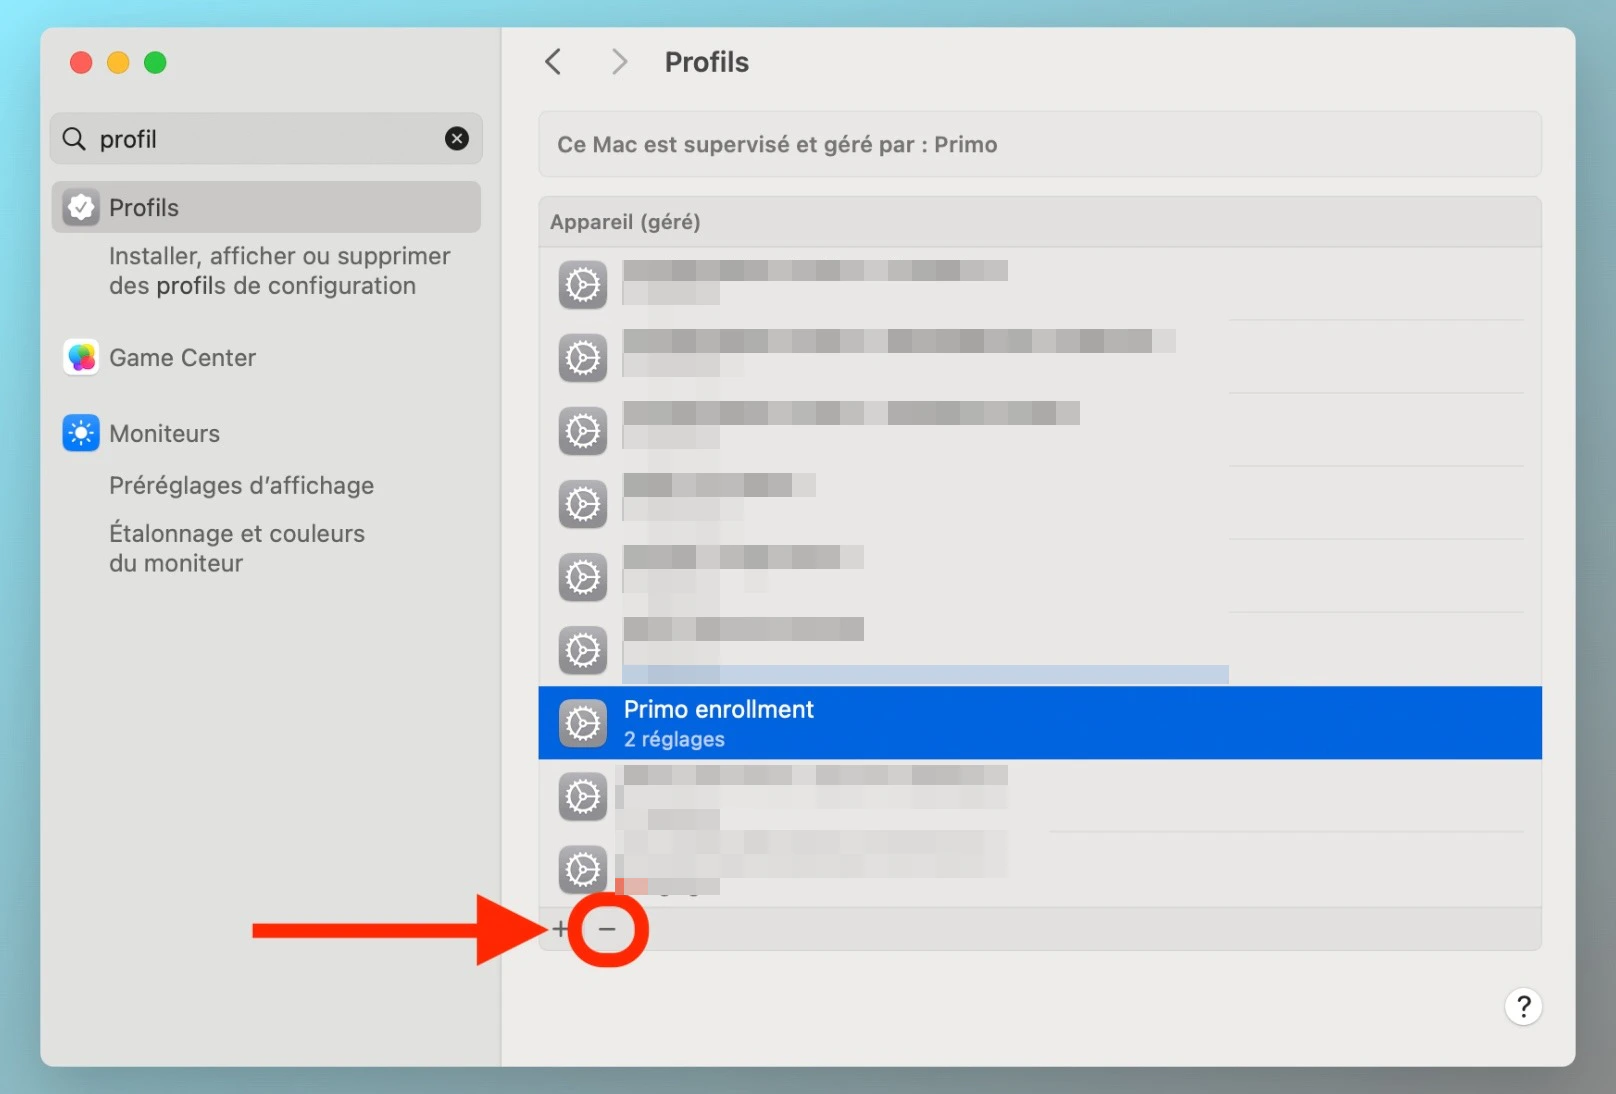This screenshot has height=1094, width=1616.
Task: Select 'Préréglages d'affichage' in the sidebar
Action: pyautogui.click(x=241, y=485)
